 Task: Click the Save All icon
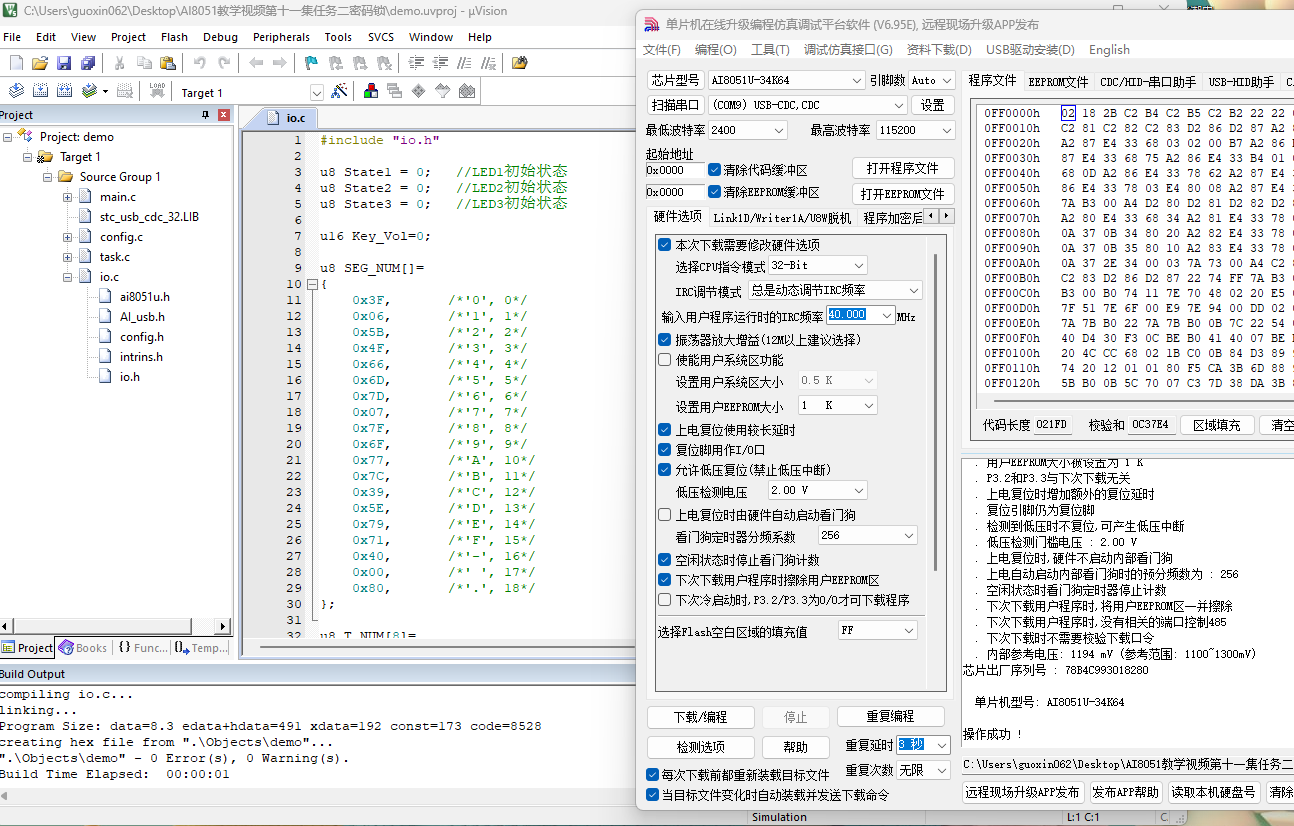pos(87,63)
